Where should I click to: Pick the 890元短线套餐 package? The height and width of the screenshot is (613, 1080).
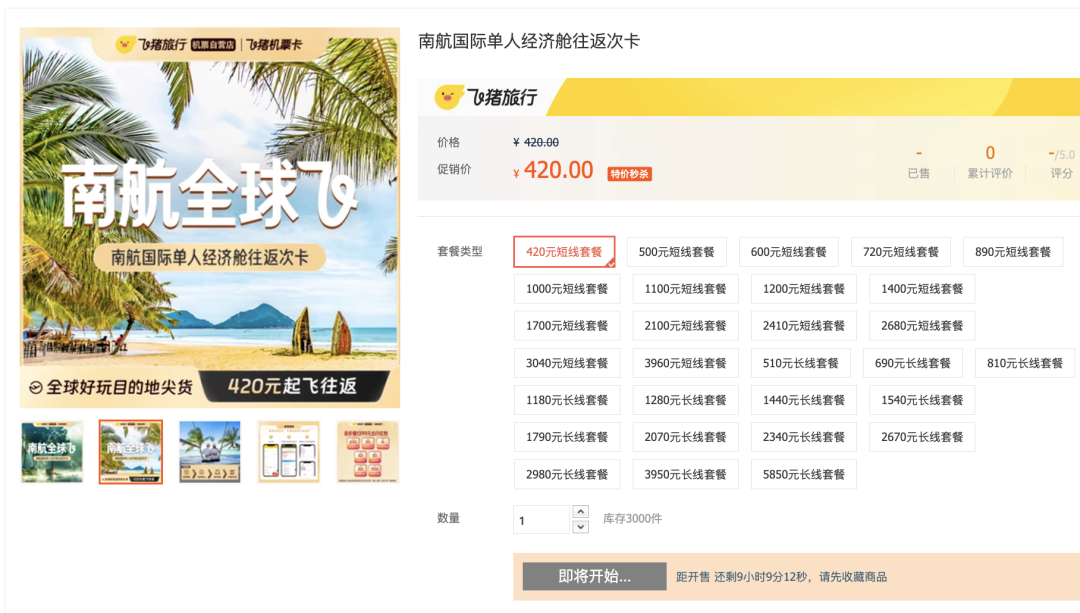pyautogui.click(x=1013, y=252)
